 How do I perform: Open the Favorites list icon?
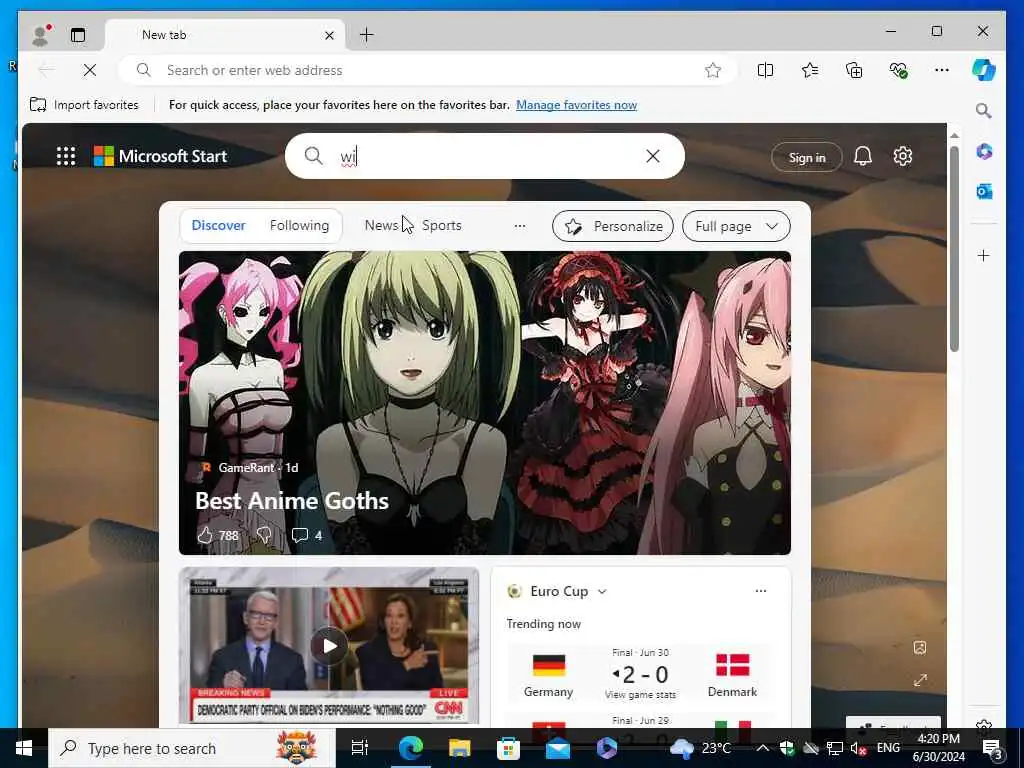(810, 70)
